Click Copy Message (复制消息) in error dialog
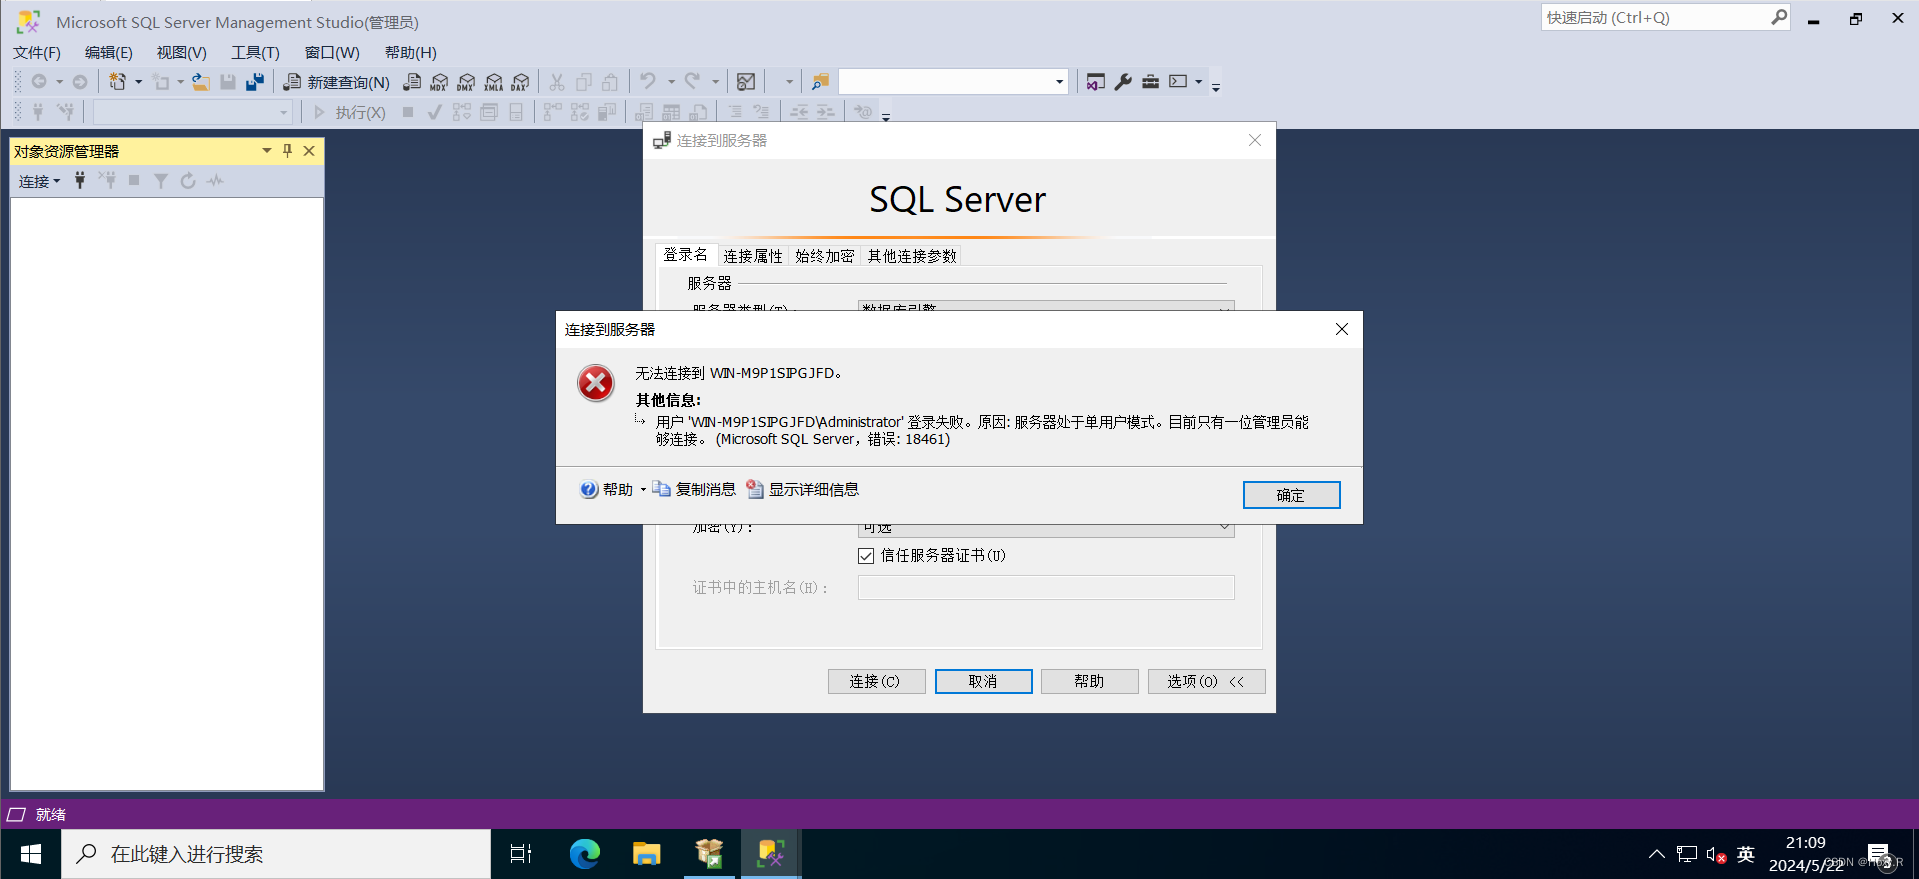1919x879 pixels. point(695,490)
